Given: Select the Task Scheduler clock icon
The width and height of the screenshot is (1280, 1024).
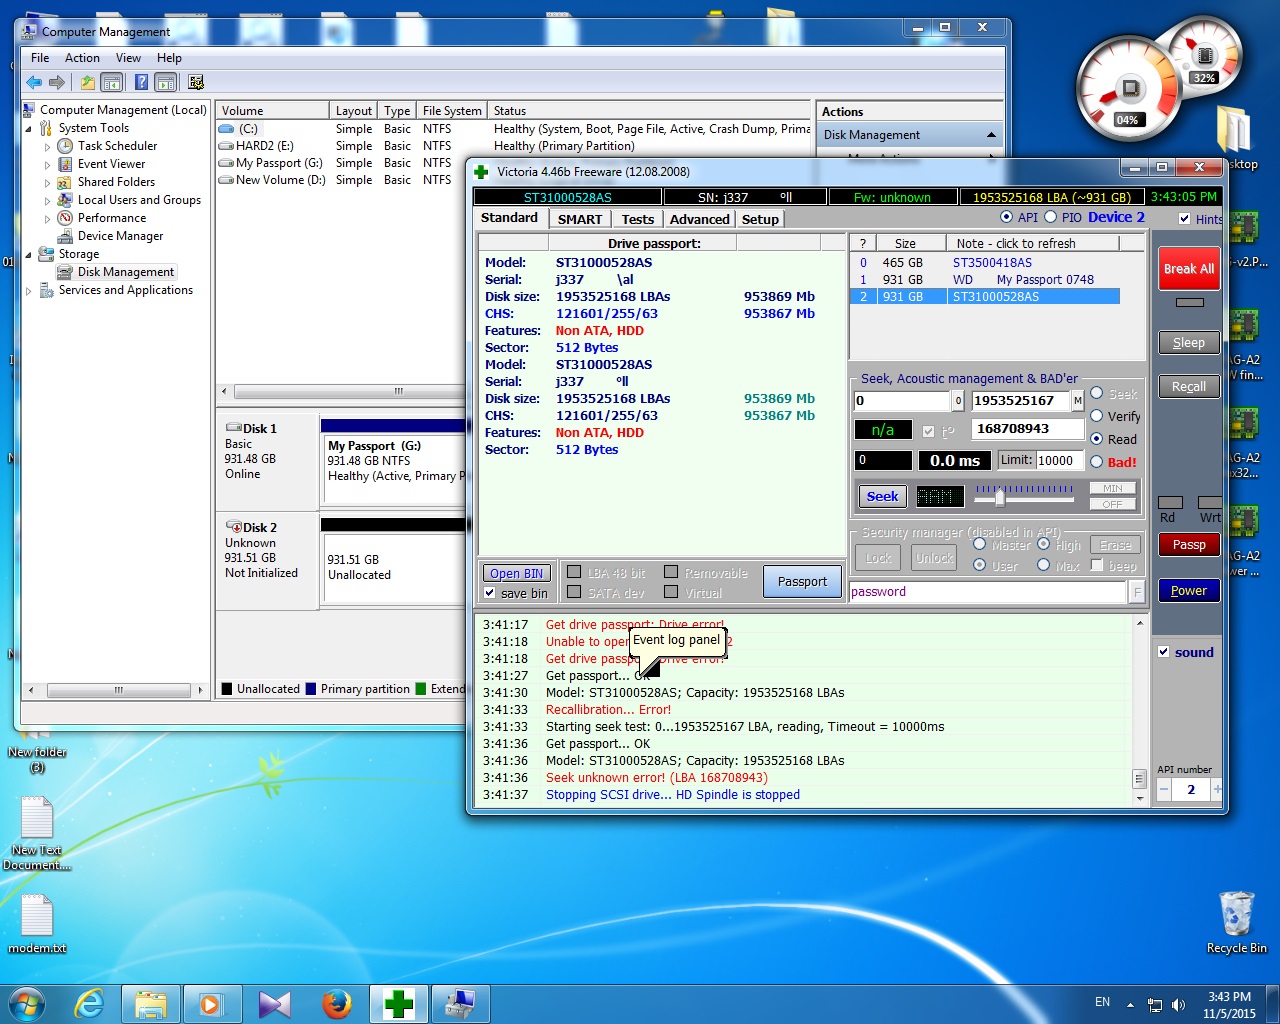Looking at the screenshot, I should 65,146.
